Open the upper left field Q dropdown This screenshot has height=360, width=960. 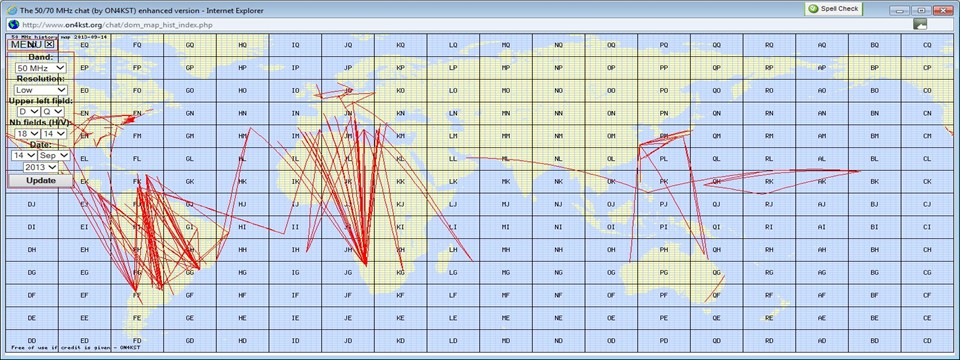(x=53, y=111)
